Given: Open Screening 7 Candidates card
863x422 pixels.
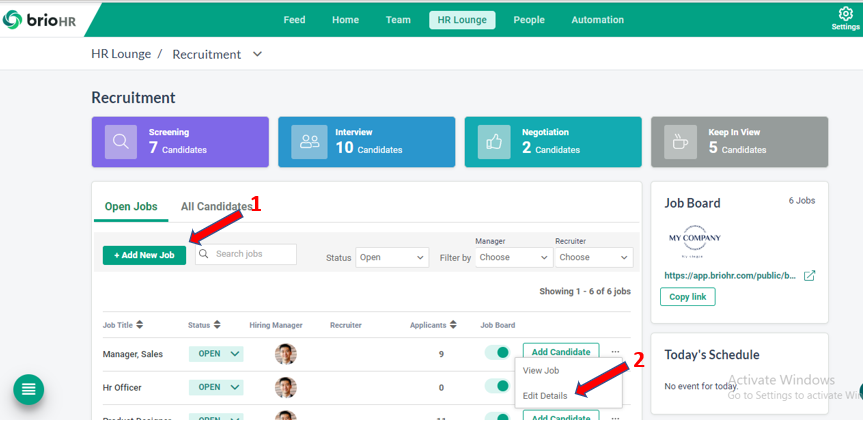Looking at the screenshot, I should tap(180, 141).
